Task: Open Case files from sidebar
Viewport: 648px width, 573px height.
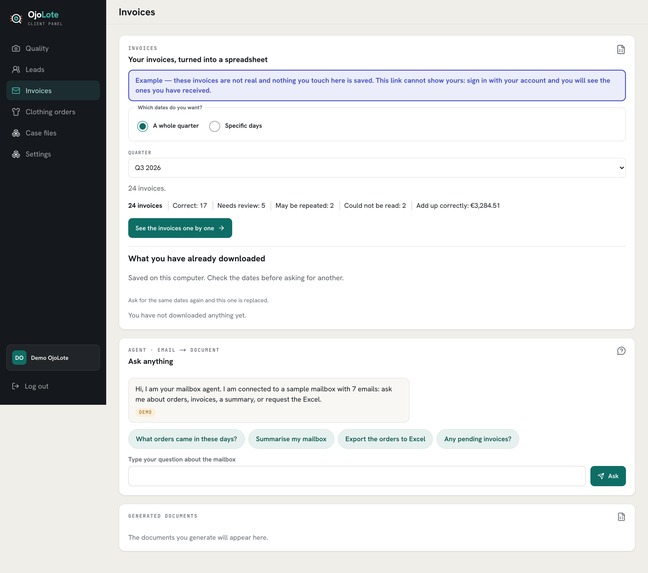Action: click(53, 133)
